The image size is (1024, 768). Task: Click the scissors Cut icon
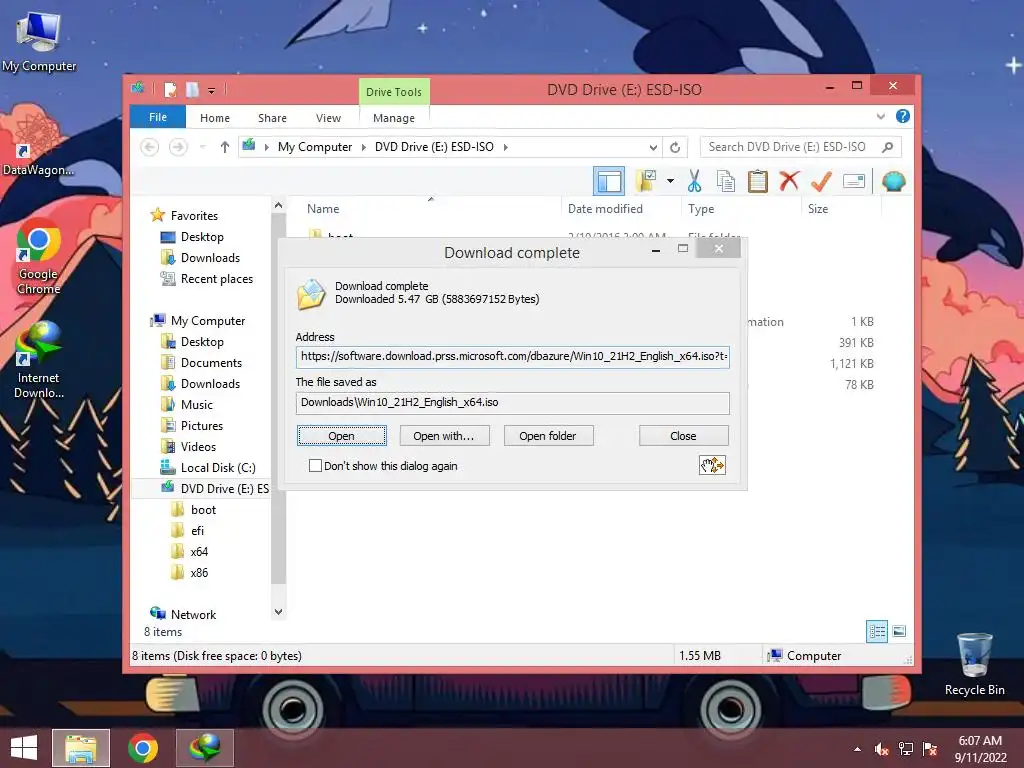tap(694, 181)
